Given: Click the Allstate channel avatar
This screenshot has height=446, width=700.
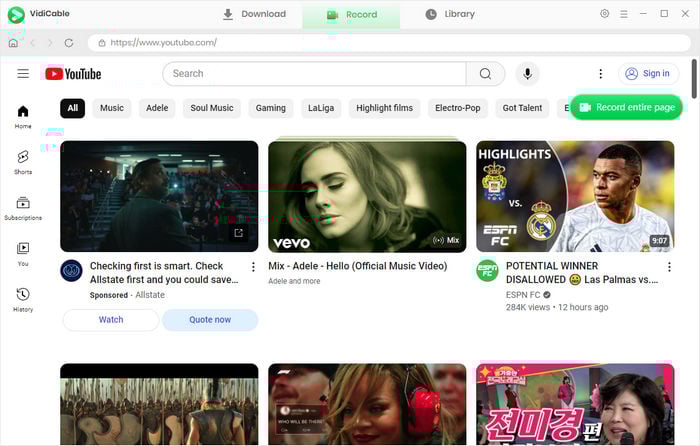Looking at the screenshot, I should tap(71, 271).
